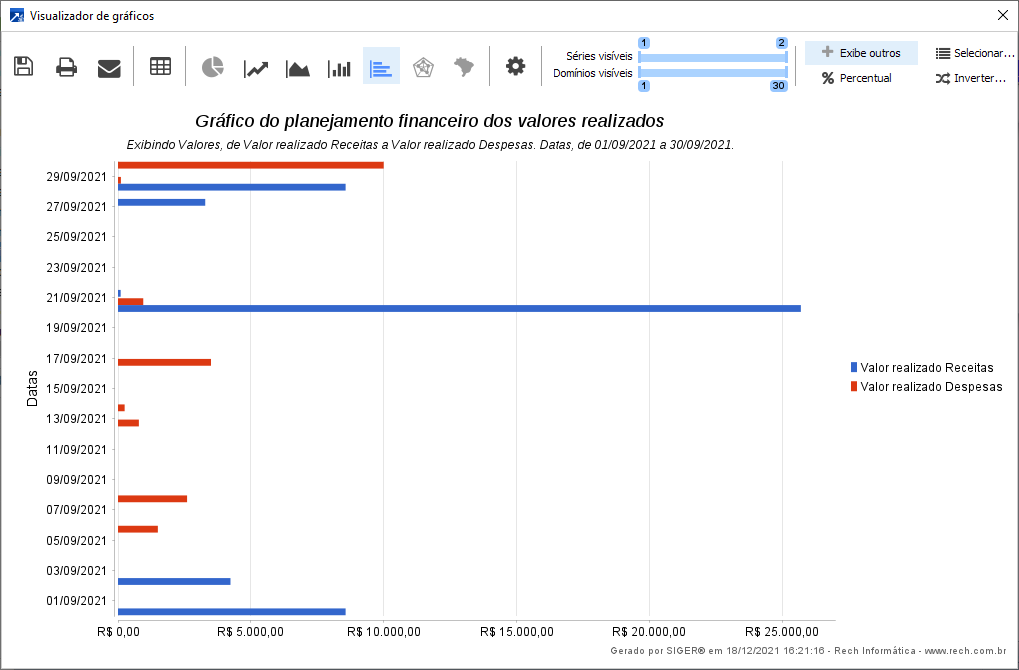Switch to vertical bar chart type
This screenshot has height=670, width=1019.
(x=339, y=68)
